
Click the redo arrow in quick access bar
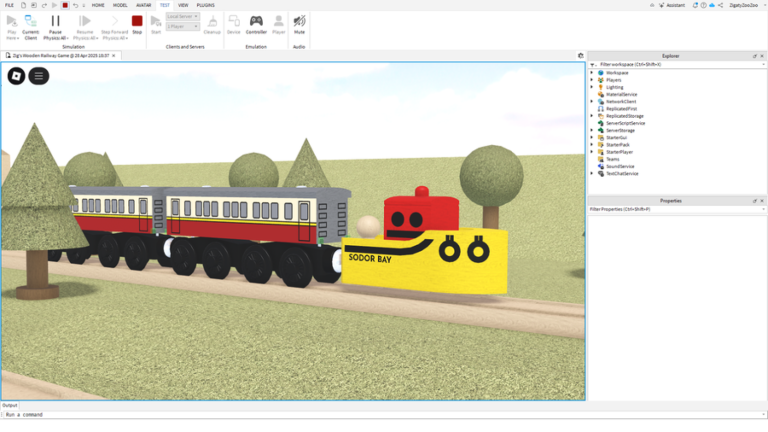pyautogui.click(x=44, y=5)
